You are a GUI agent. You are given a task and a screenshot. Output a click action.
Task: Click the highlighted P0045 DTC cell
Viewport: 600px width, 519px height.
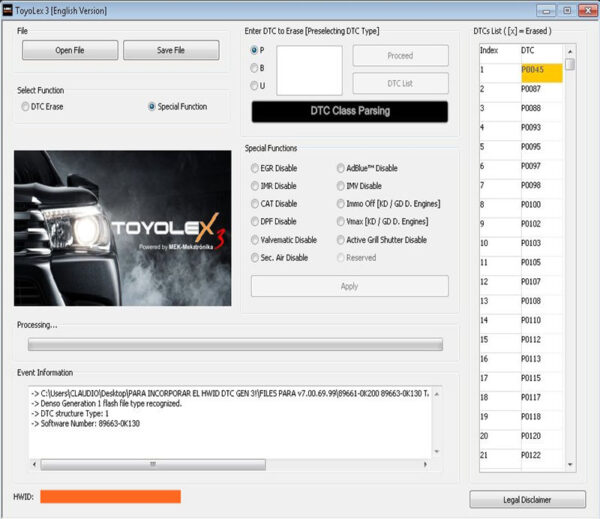tap(542, 73)
